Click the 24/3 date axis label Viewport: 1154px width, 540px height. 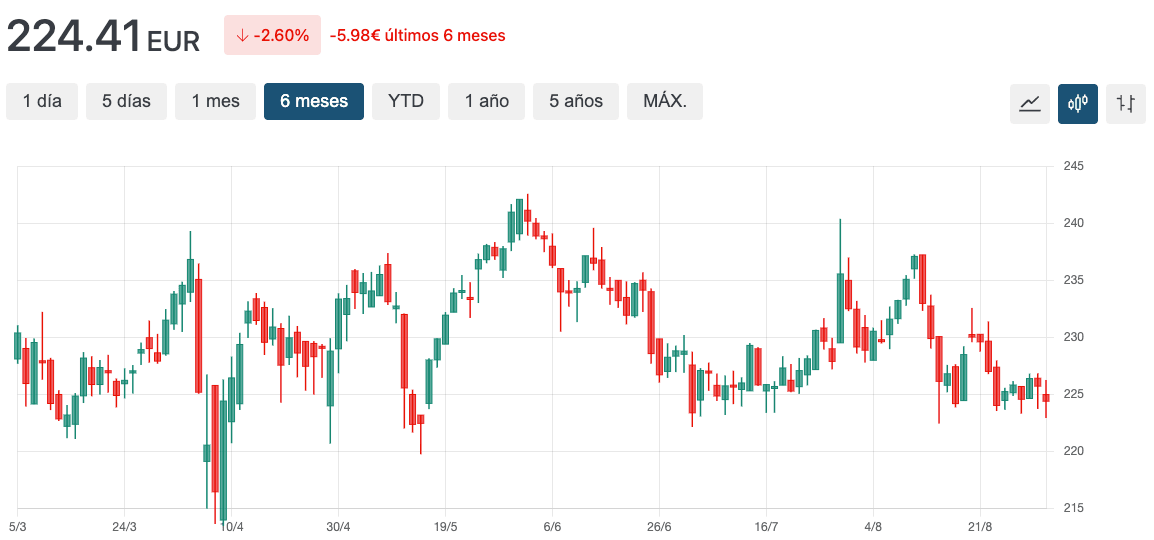[x=124, y=526]
